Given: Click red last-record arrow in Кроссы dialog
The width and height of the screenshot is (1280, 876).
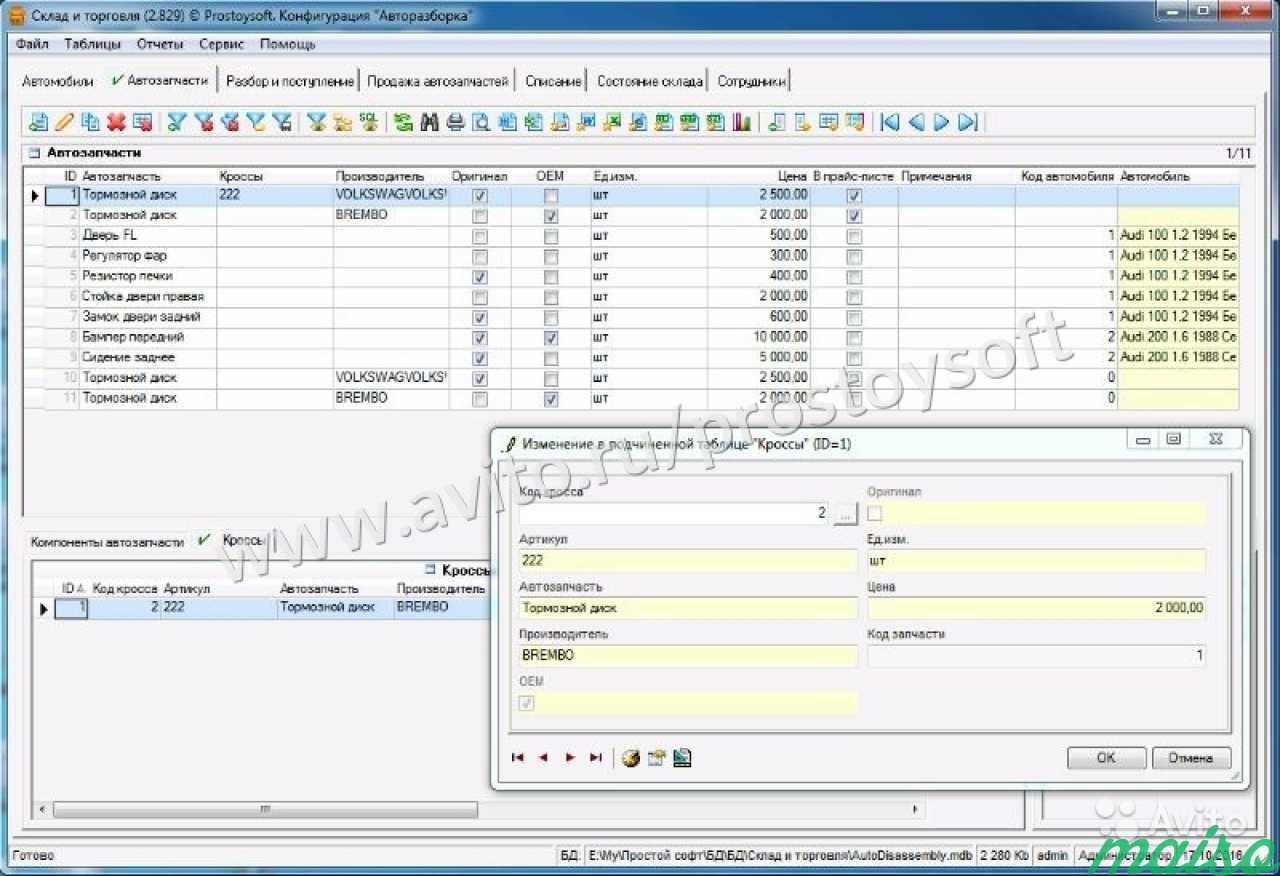Looking at the screenshot, I should pos(595,758).
